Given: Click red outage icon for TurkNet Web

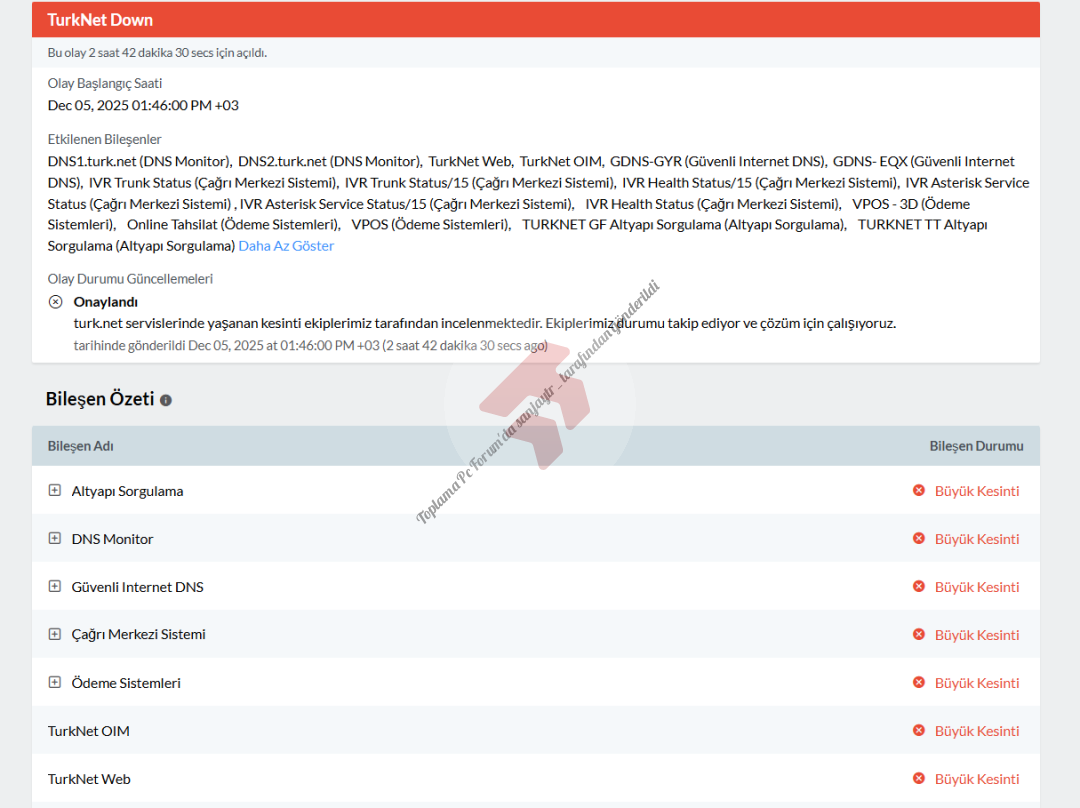Looking at the screenshot, I should click(x=919, y=778).
